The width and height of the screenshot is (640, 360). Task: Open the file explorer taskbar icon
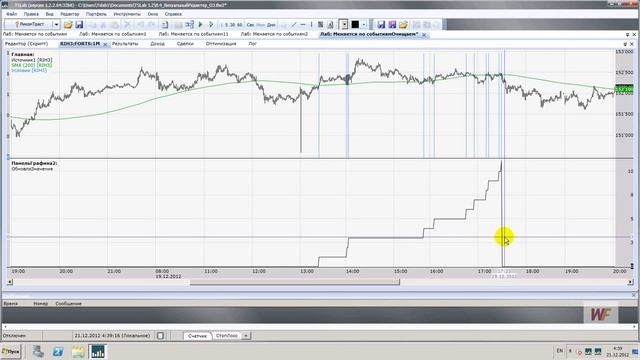(x=78, y=351)
